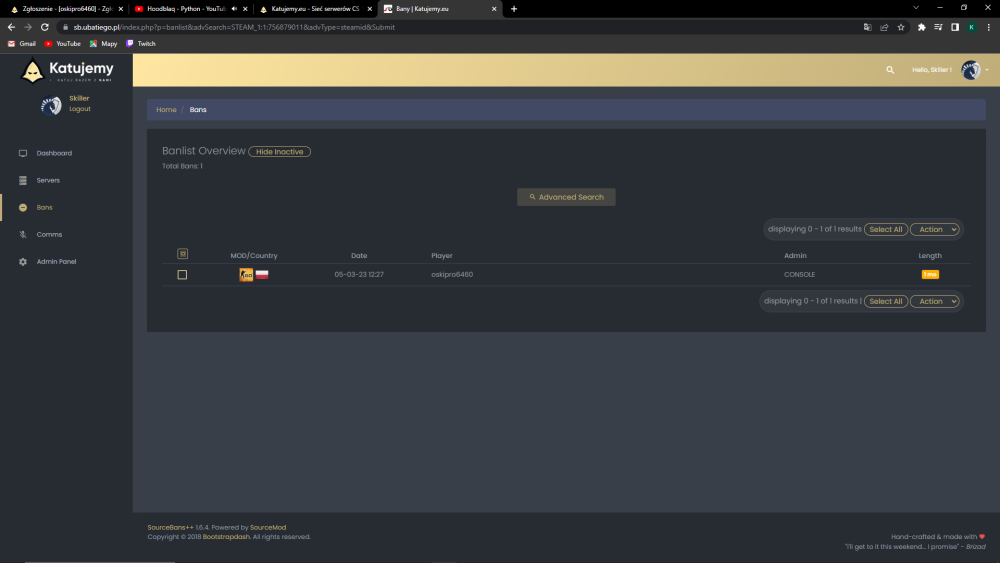Open Admin Panel in sidebar
Screen dimensions: 1000x563
56,261
